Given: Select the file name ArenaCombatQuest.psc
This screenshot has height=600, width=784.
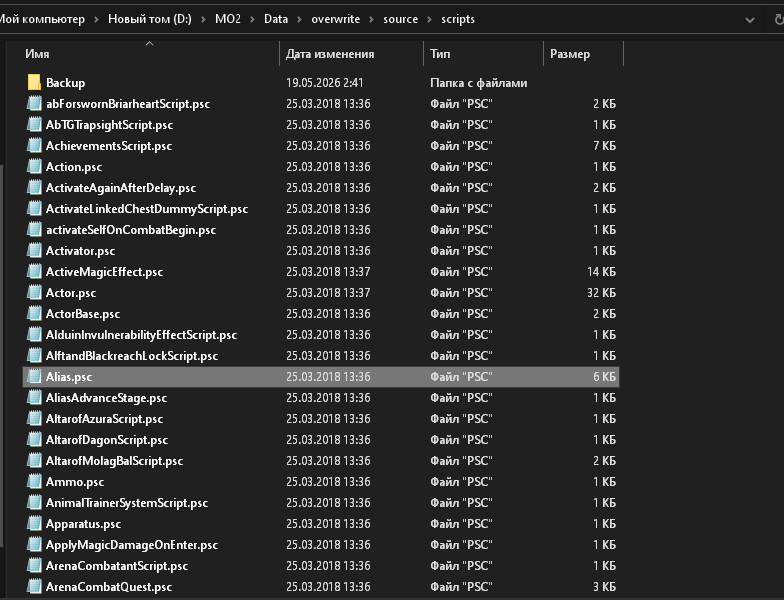Looking at the screenshot, I should pyautogui.click(x=109, y=587).
